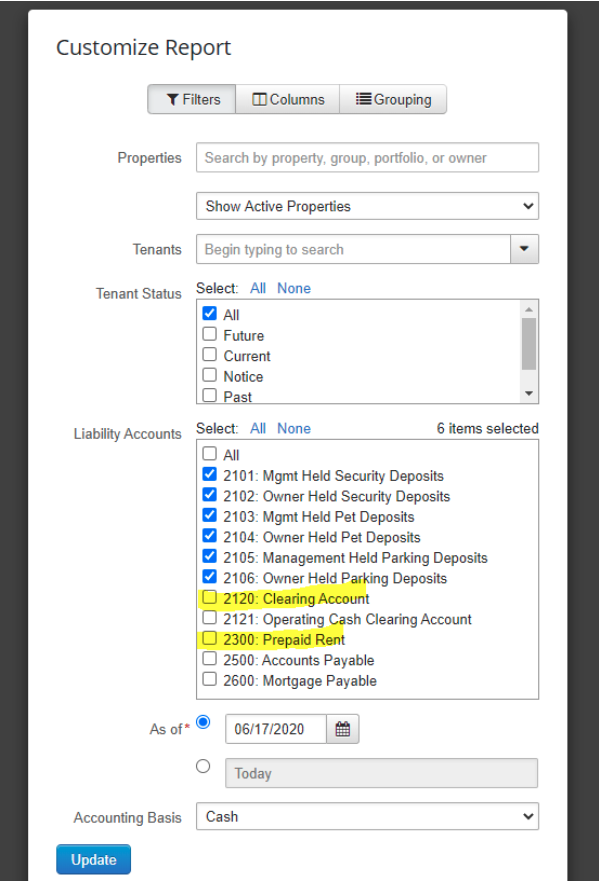Click the None link for Liability Accounts

pos(294,428)
